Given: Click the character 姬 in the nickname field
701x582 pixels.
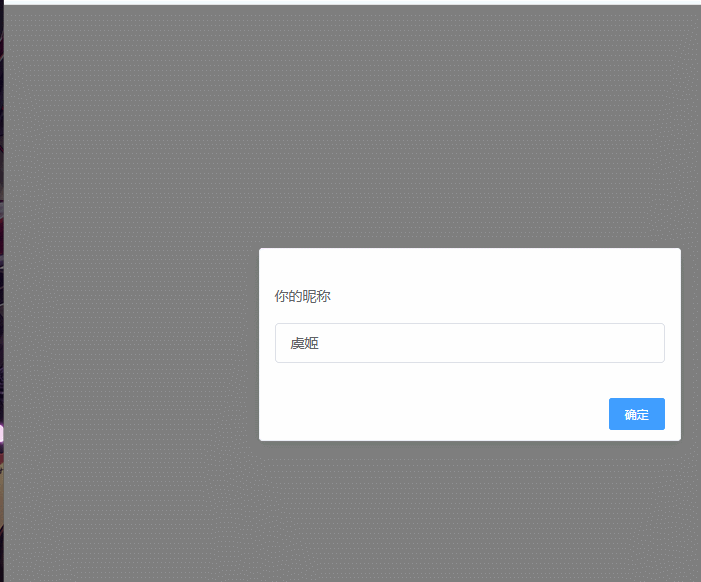Looking at the screenshot, I should [312, 343].
